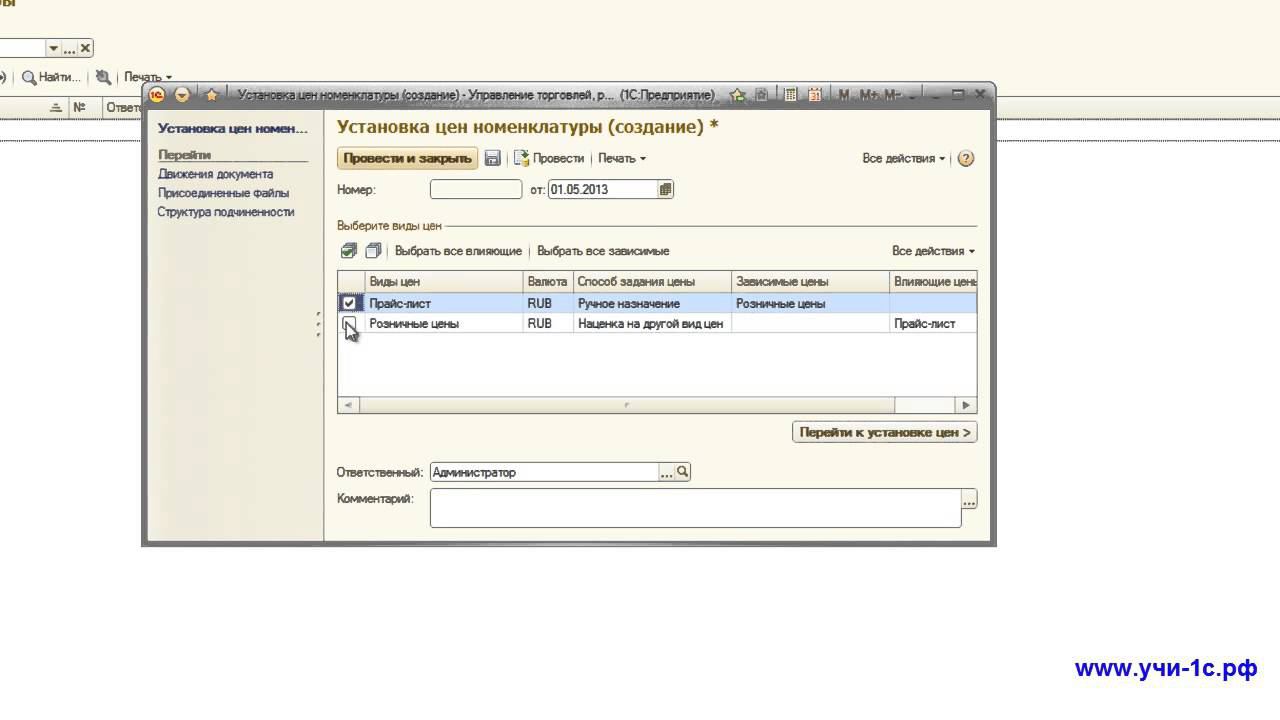The width and height of the screenshot is (1280, 720).
Task: Open the Печать dropdown in the background window
Action: pyautogui.click(x=147, y=77)
